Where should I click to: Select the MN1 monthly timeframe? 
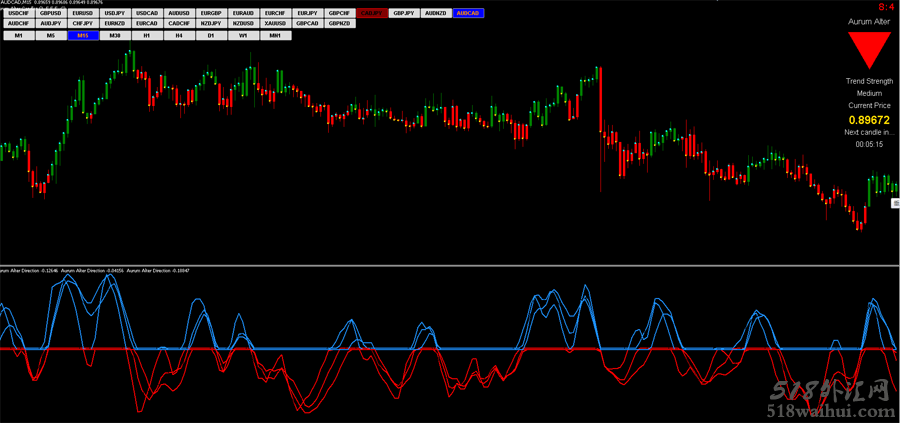[275, 35]
